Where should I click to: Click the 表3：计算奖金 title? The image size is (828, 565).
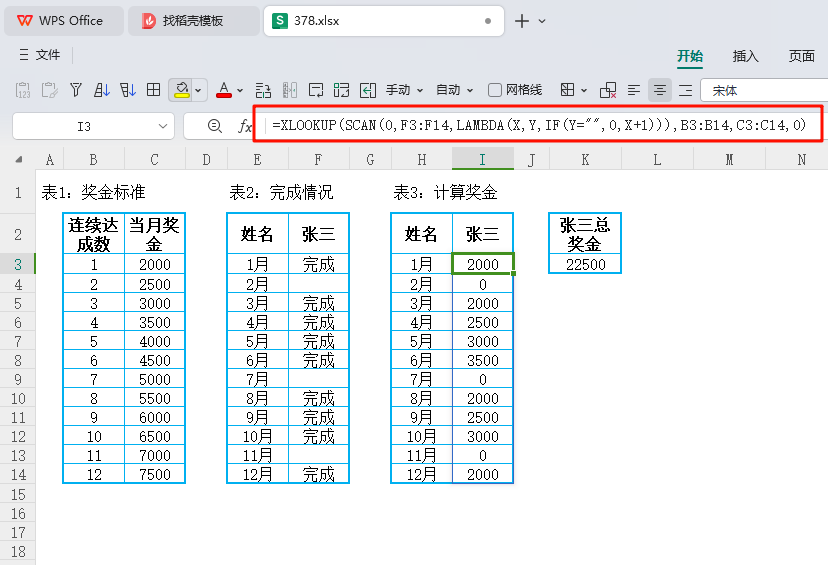pyautogui.click(x=445, y=192)
